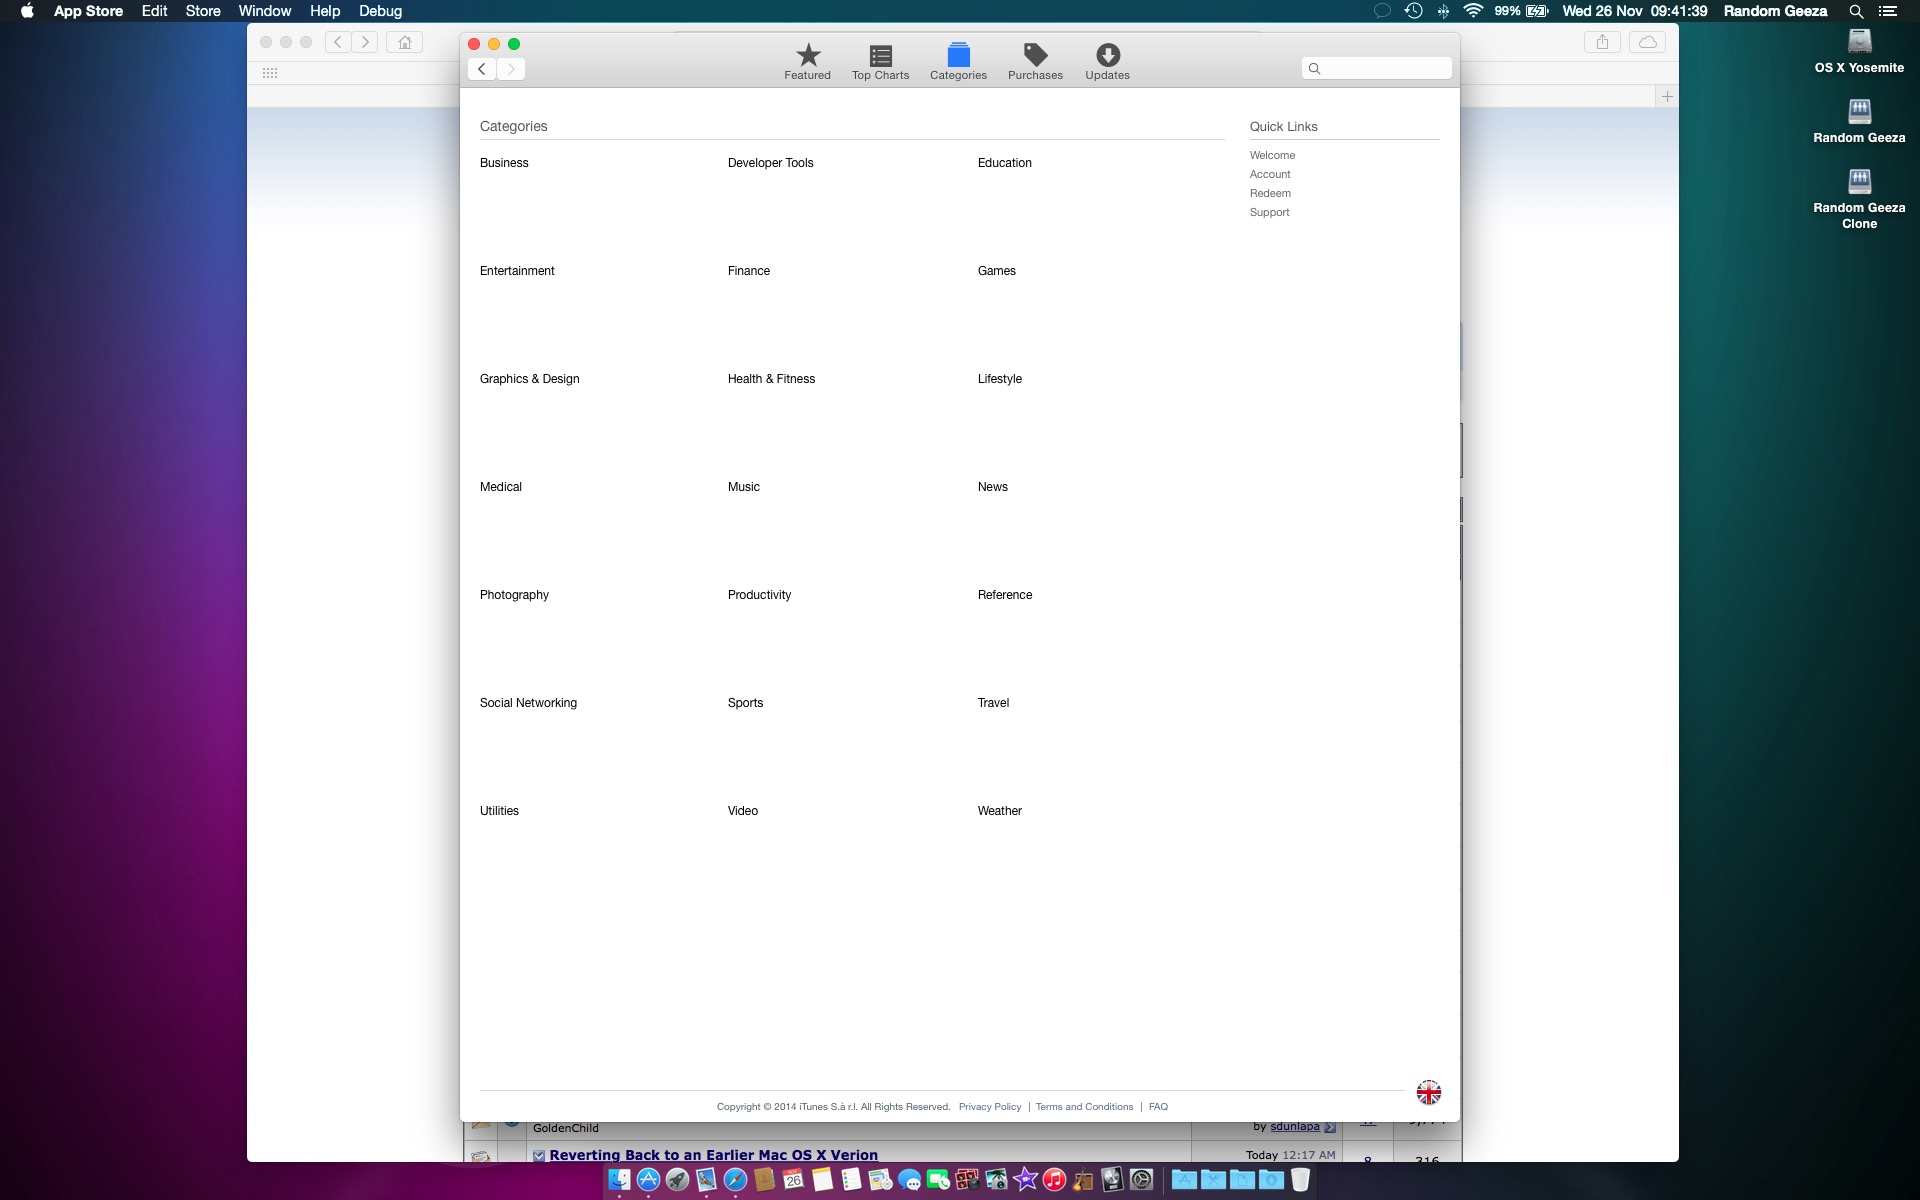Select Random Geeza Clone desktop drive
This screenshot has height=1200, width=1920.
[1859, 199]
